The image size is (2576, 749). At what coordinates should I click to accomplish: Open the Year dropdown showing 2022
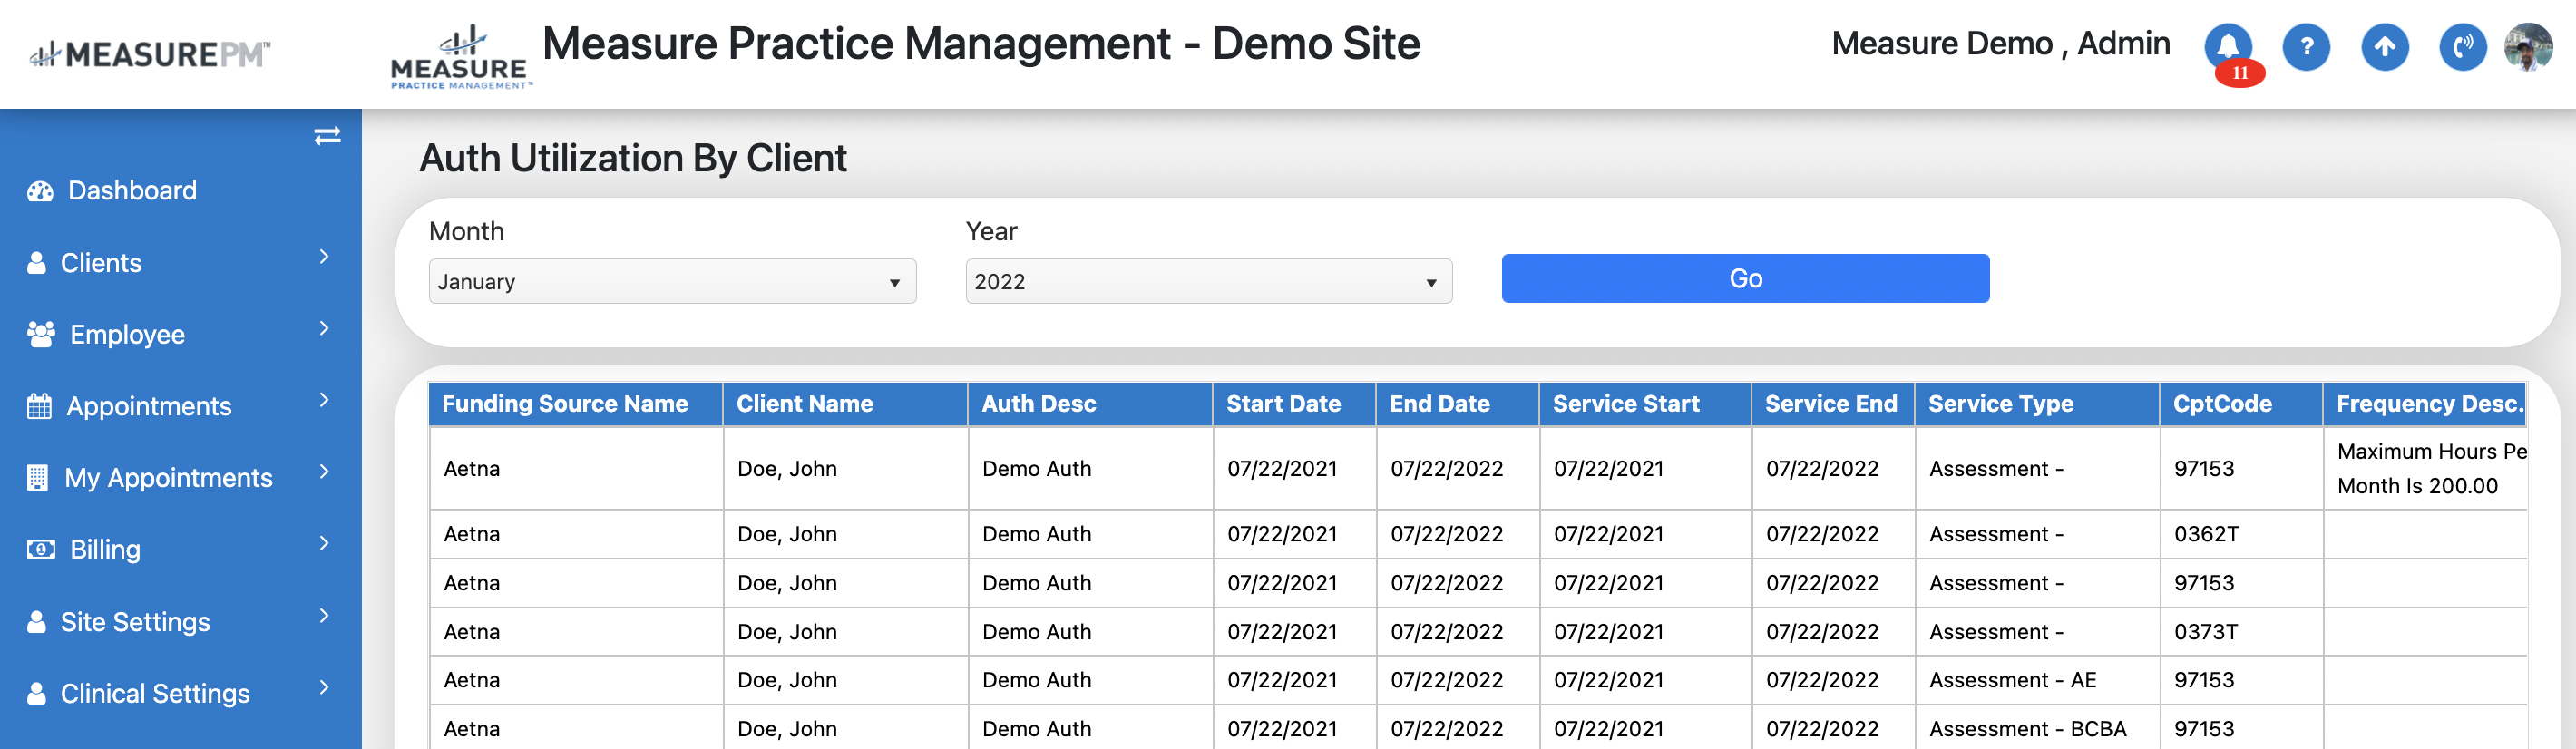coord(1208,282)
